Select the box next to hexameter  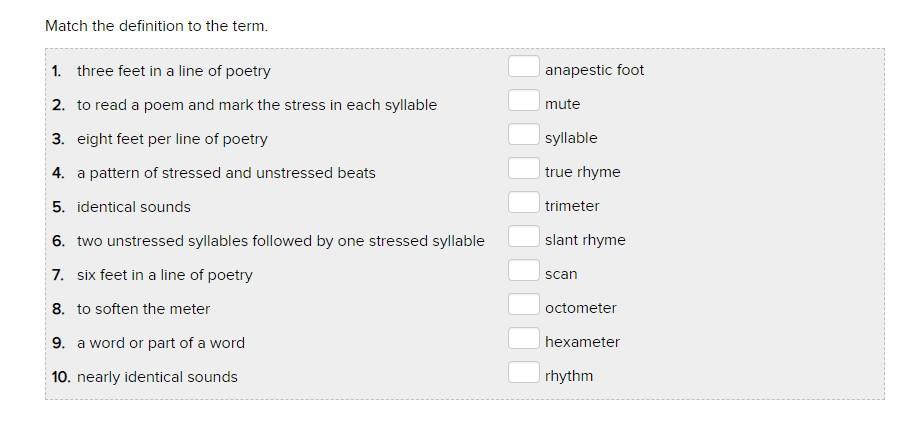tap(523, 339)
